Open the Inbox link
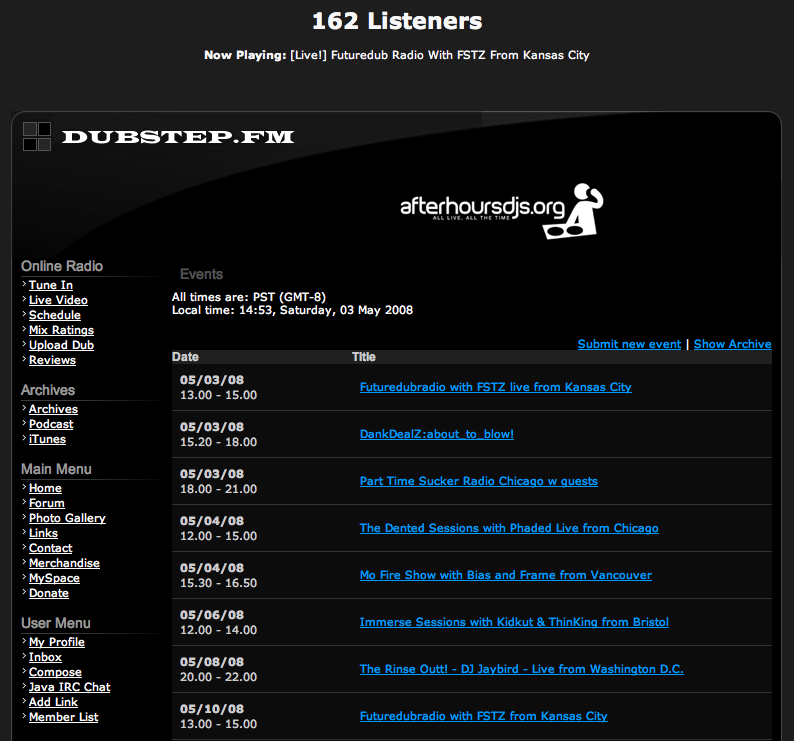 45,657
